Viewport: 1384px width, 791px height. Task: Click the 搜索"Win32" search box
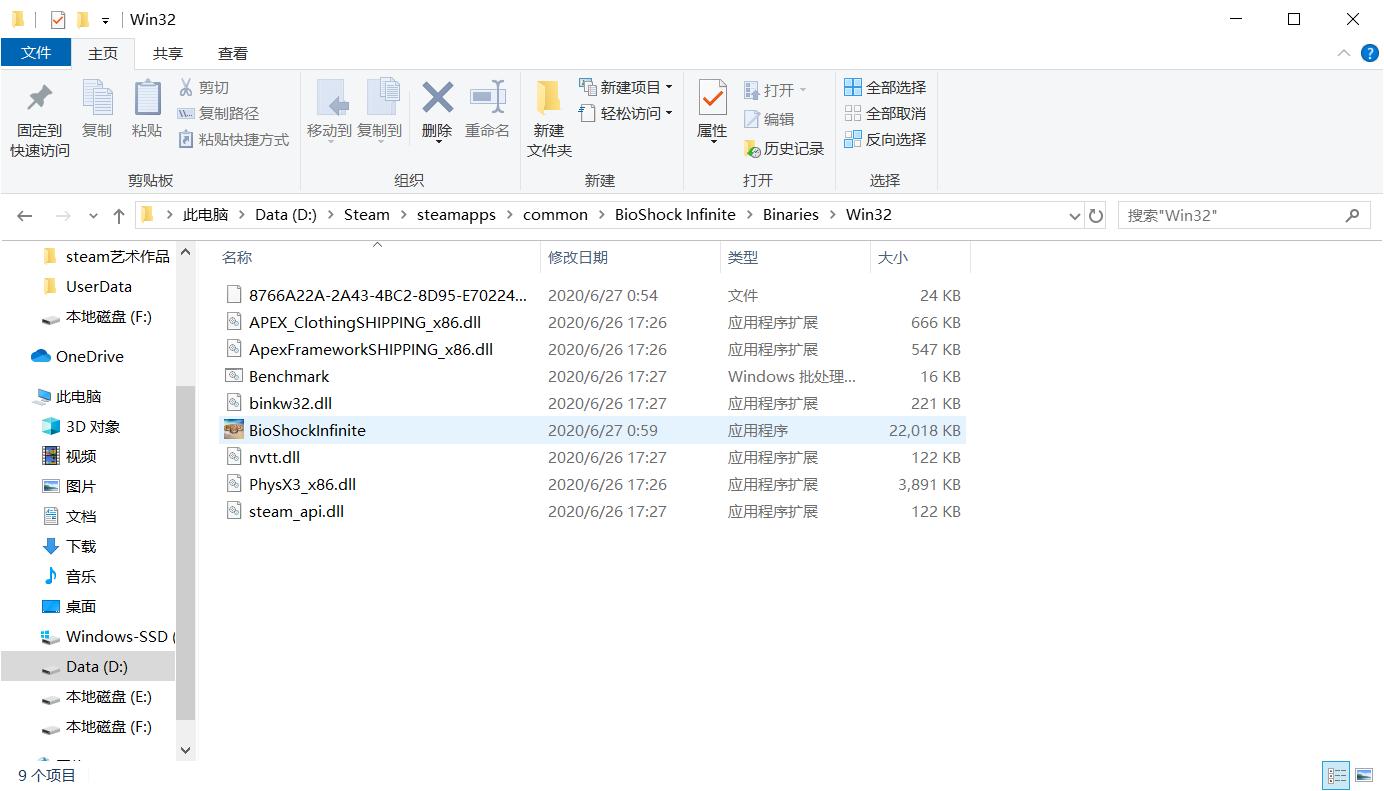[x=1243, y=215]
